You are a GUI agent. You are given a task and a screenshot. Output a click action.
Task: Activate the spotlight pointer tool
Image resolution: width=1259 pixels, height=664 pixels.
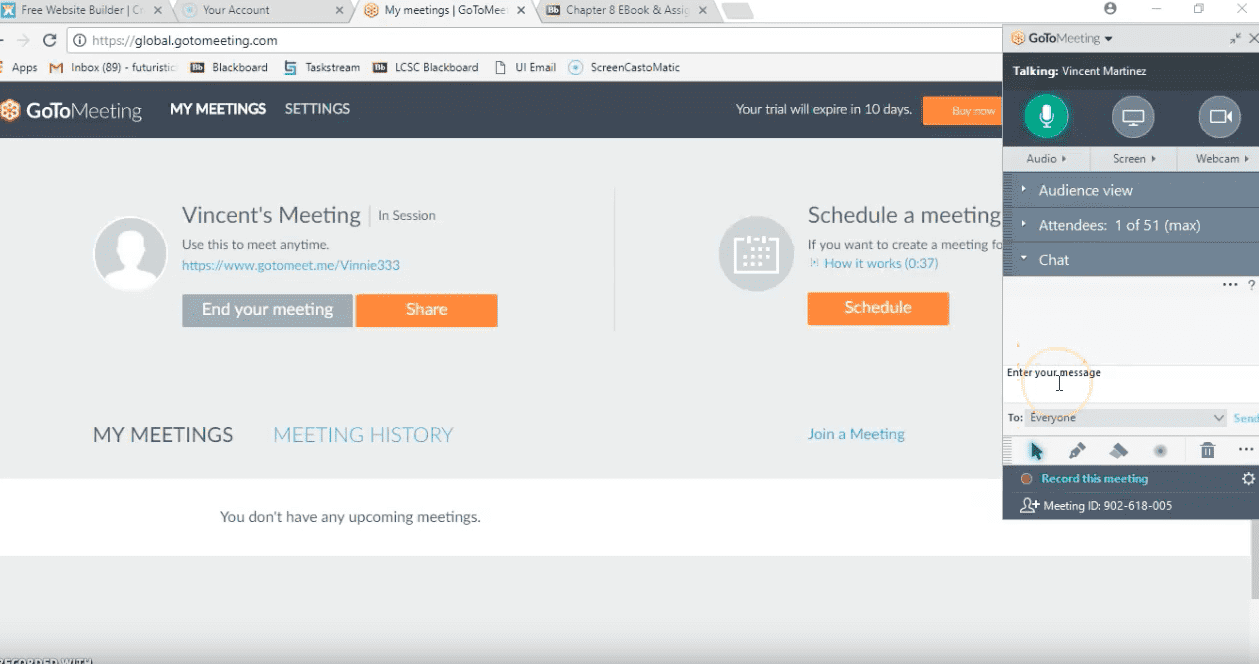click(1160, 450)
